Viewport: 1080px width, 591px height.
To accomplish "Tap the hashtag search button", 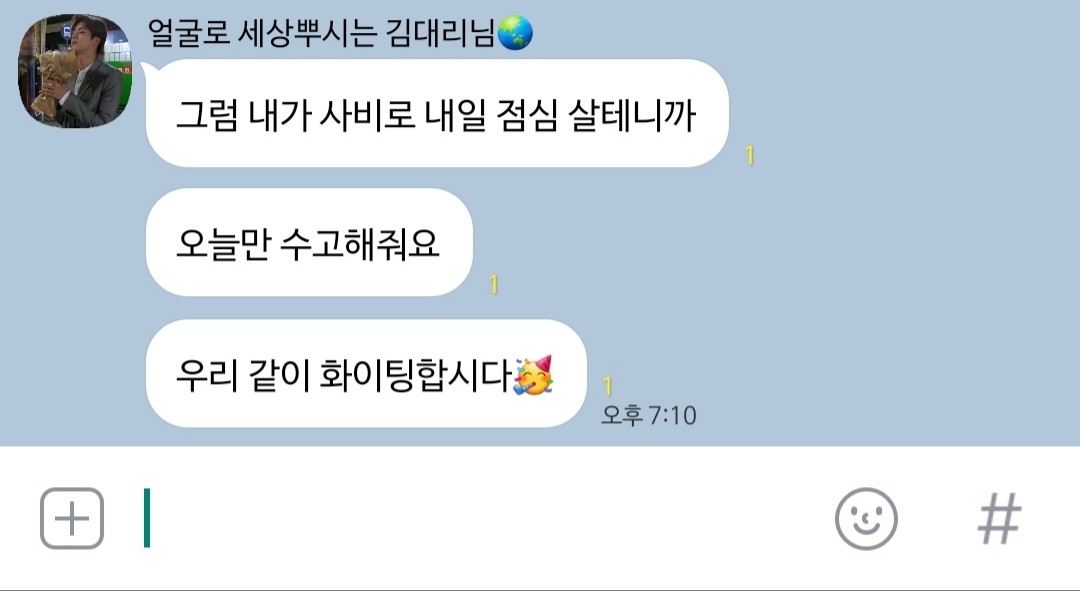I will [999, 518].
